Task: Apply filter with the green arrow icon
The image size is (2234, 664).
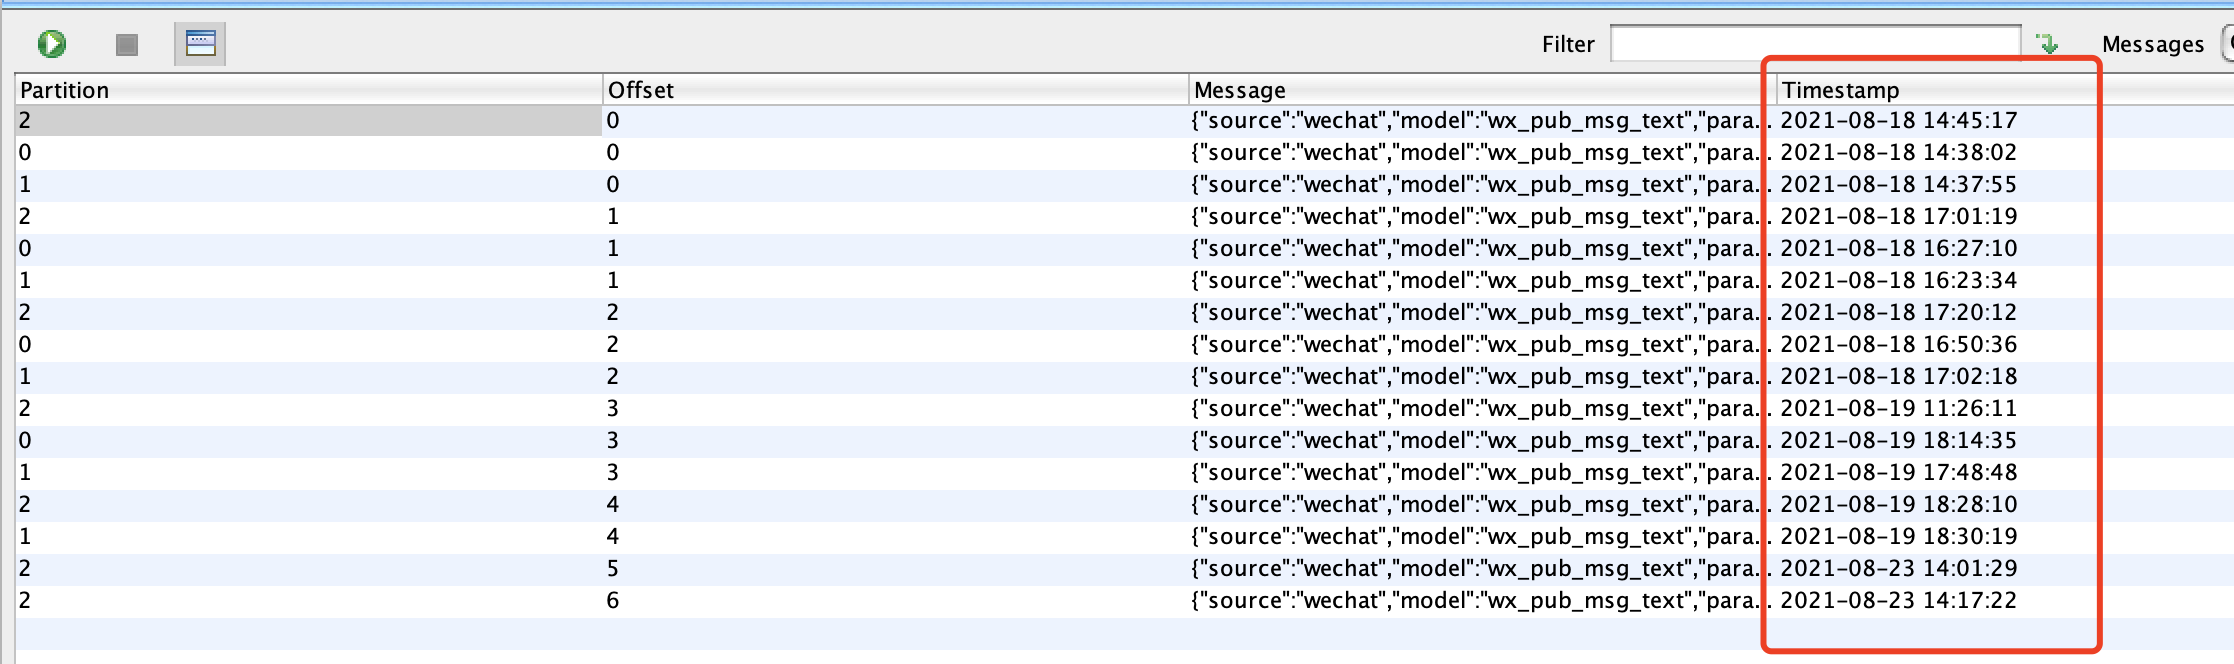Action: click(x=2048, y=44)
